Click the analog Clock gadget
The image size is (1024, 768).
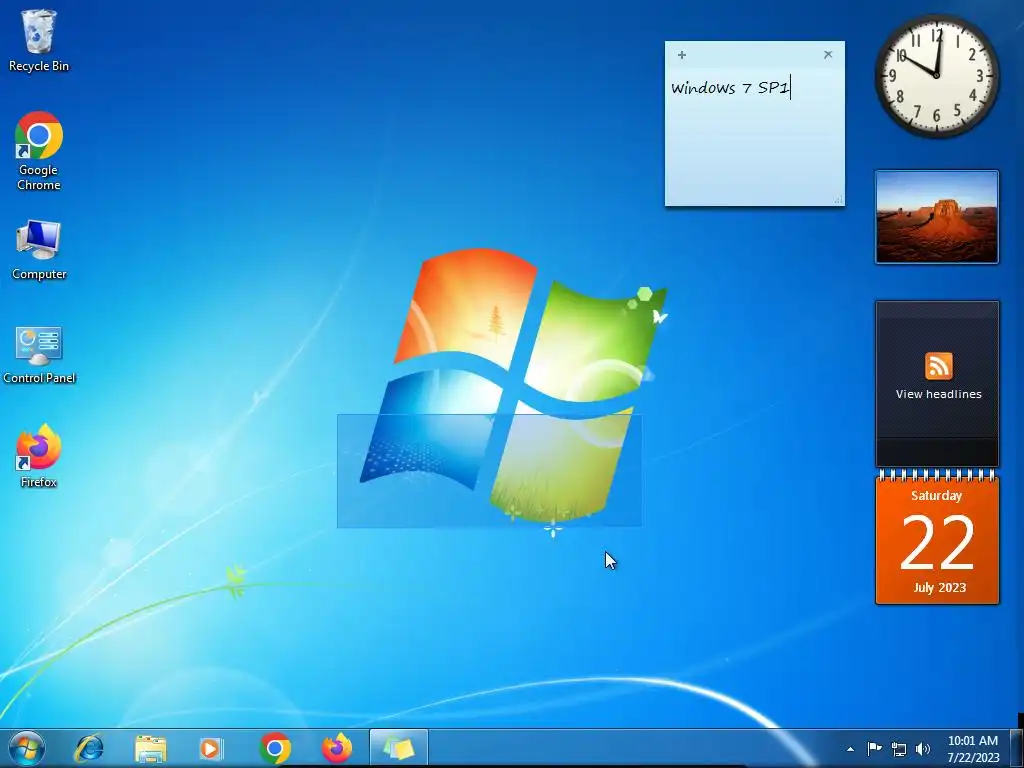pos(936,76)
